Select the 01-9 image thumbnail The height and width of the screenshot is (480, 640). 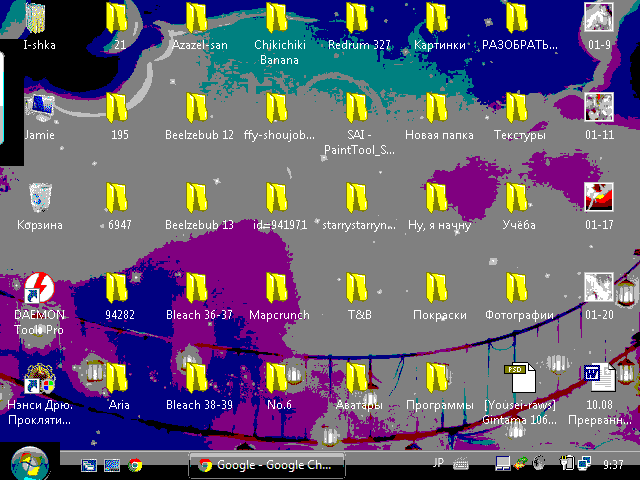click(599, 18)
